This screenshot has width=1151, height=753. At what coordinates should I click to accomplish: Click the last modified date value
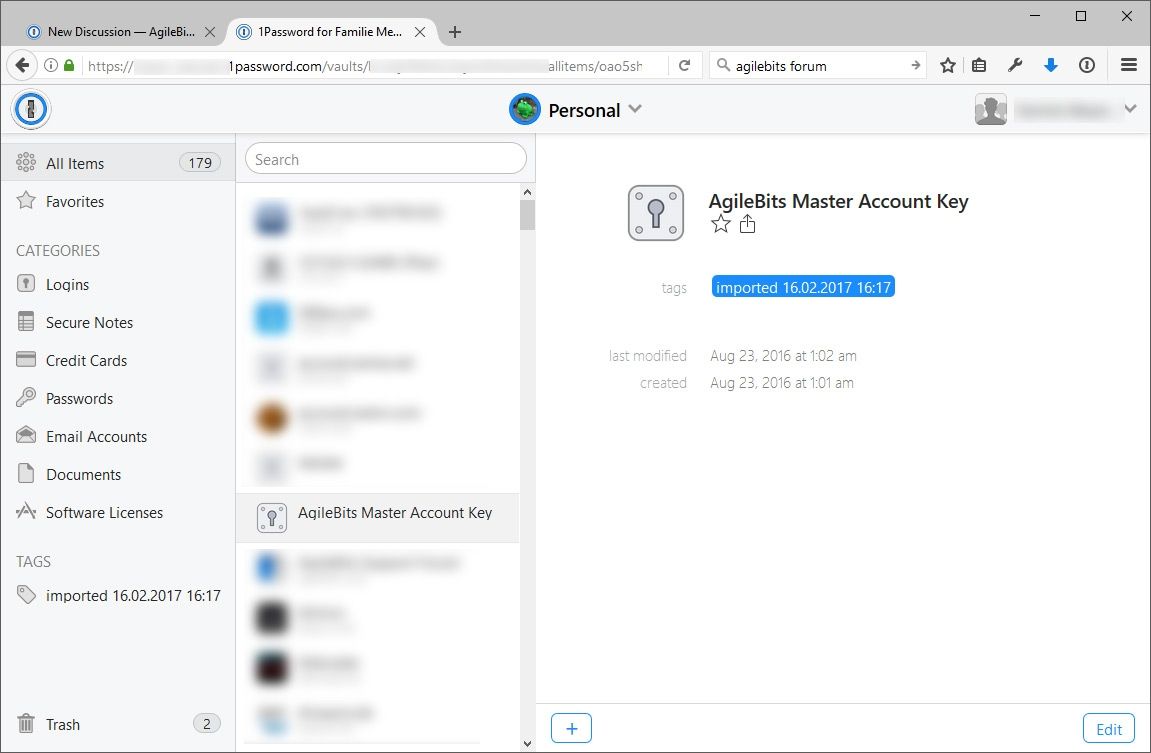point(783,356)
